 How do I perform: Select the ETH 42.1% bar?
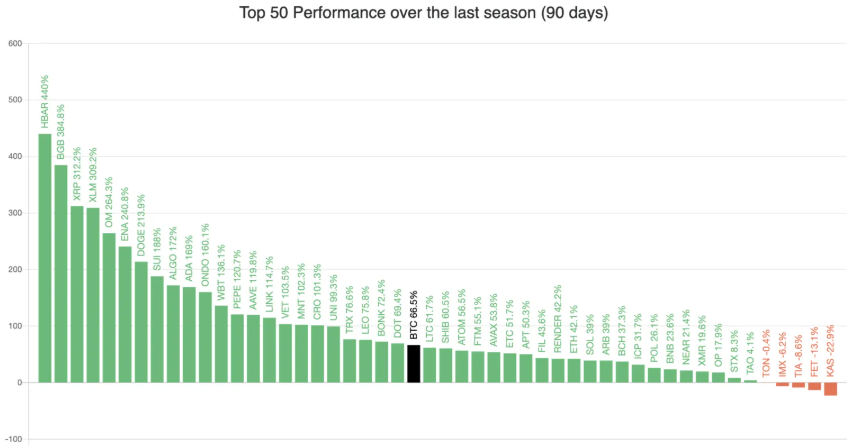click(x=573, y=371)
